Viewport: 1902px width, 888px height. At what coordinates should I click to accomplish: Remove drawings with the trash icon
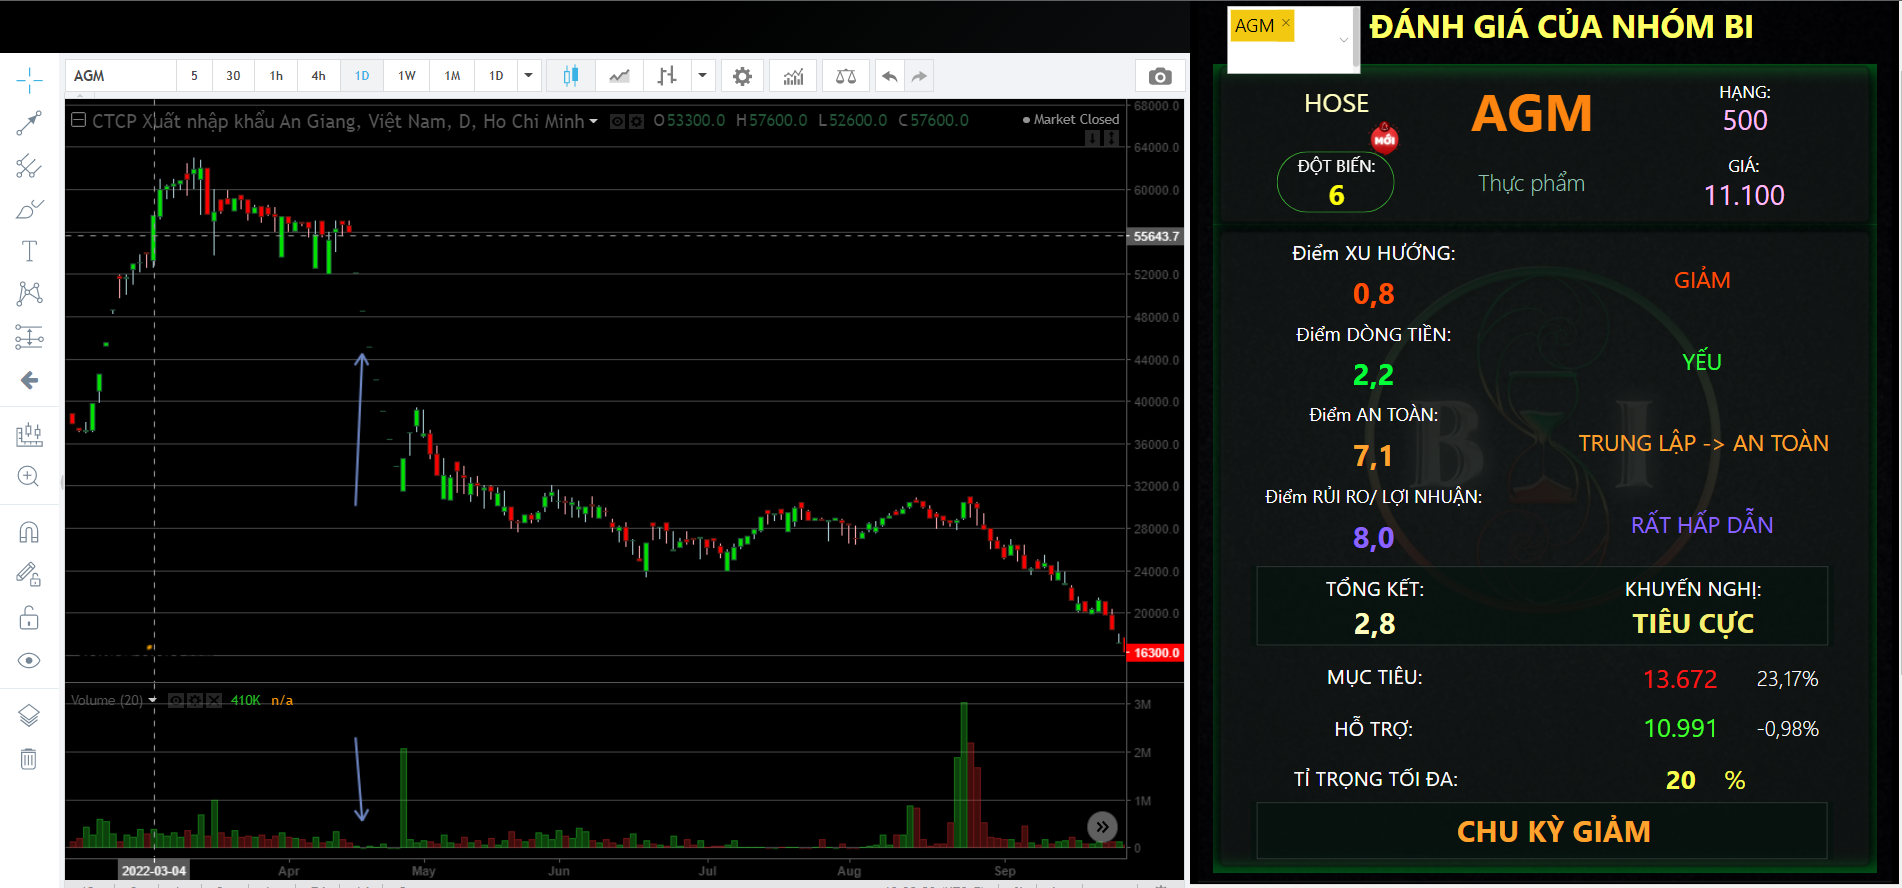click(x=29, y=759)
